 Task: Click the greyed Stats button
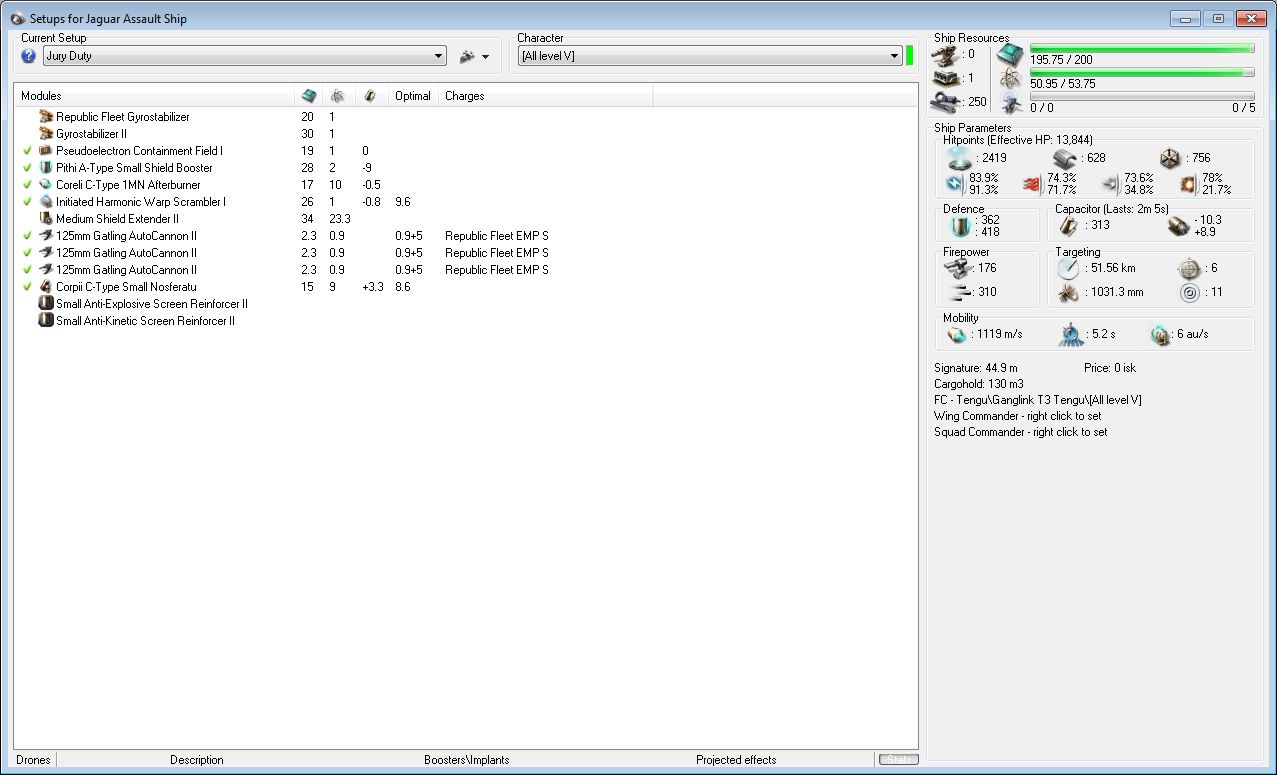pos(899,760)
